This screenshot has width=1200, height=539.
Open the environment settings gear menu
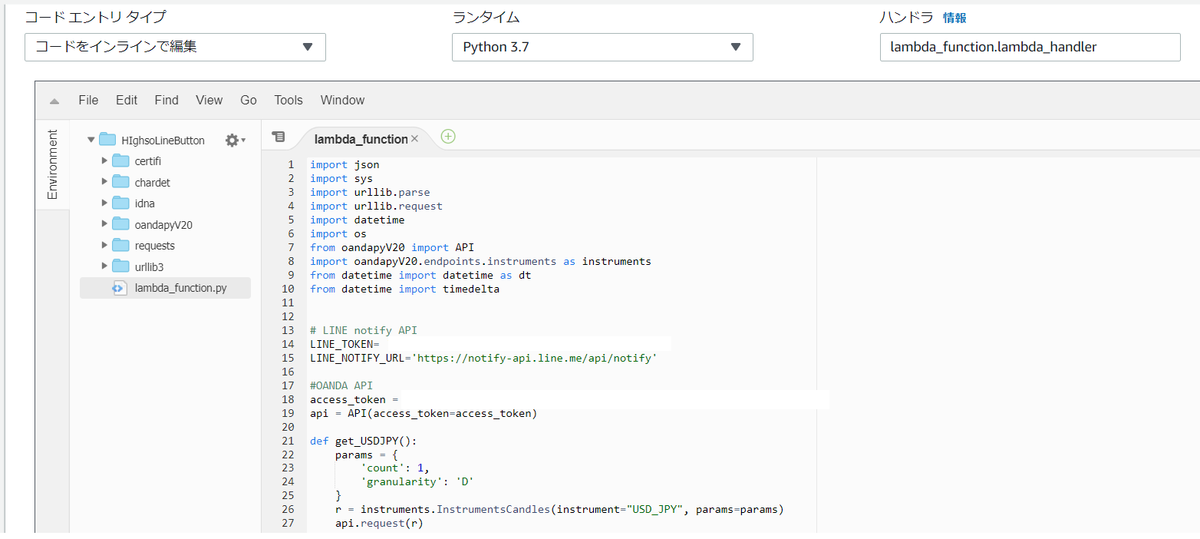click(235, 141)
